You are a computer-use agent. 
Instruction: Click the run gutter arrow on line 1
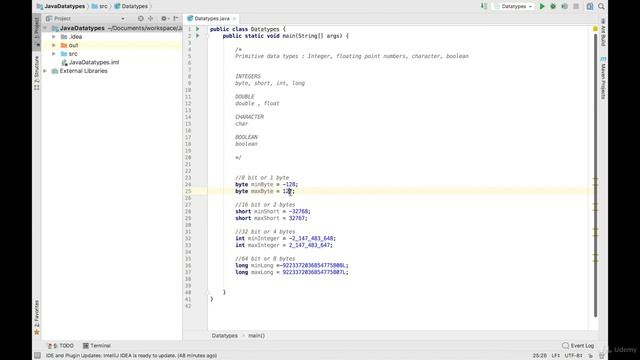point(198,29)
